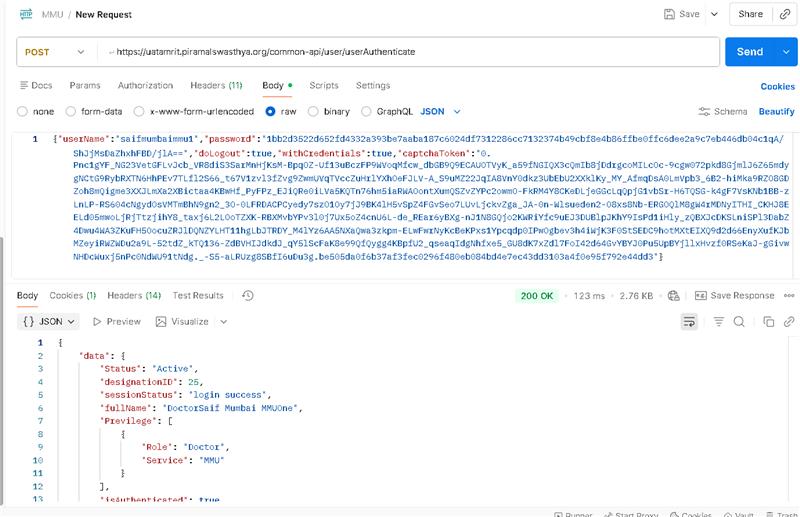The height and width of the screenshot is (517, 800).
Task: Open the response JSON format dropdown
Action: 49,321
